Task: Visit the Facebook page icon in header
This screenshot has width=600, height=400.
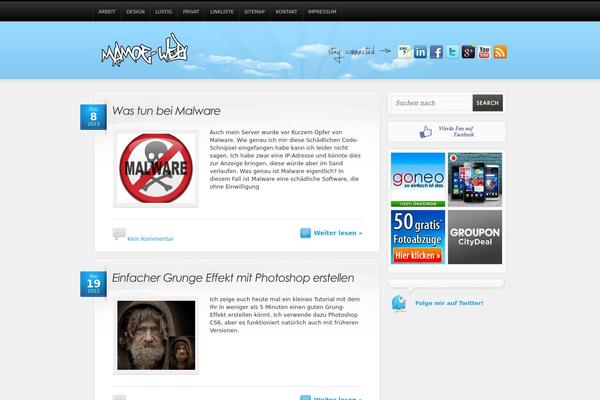Action: [x=436, y=52]
